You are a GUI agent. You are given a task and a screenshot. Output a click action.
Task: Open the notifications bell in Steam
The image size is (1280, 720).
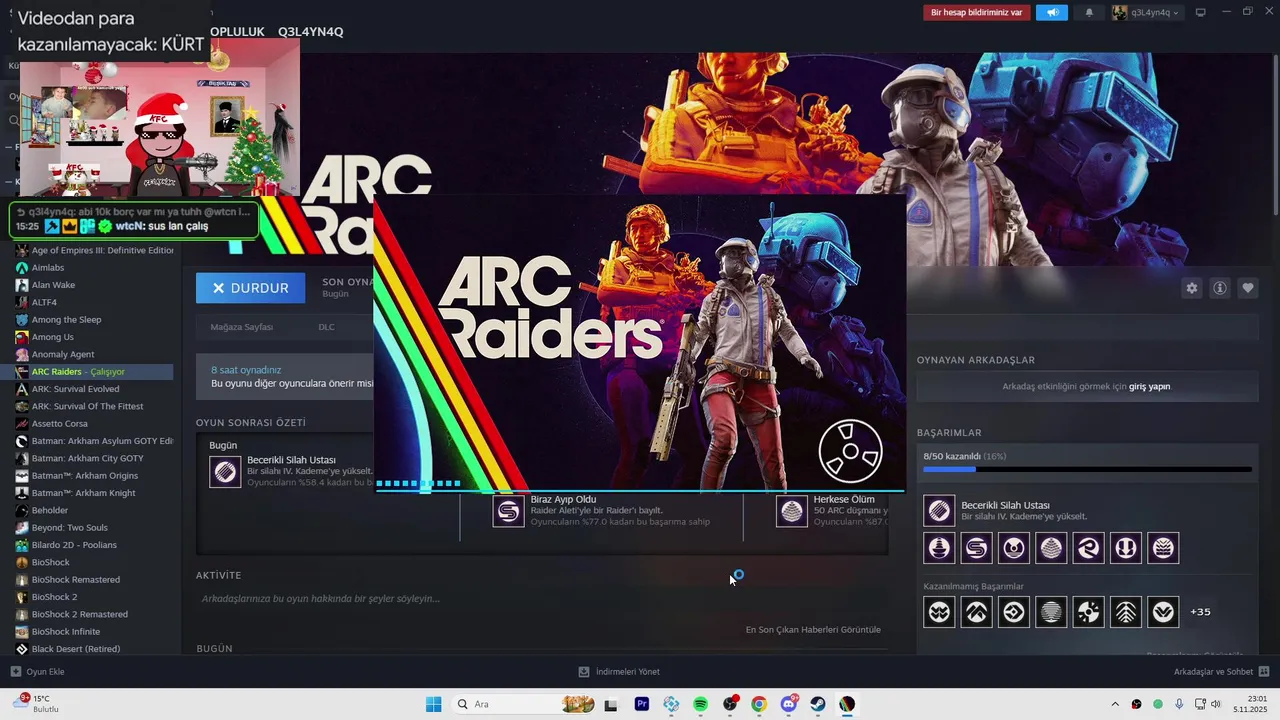coord(1089,13)
